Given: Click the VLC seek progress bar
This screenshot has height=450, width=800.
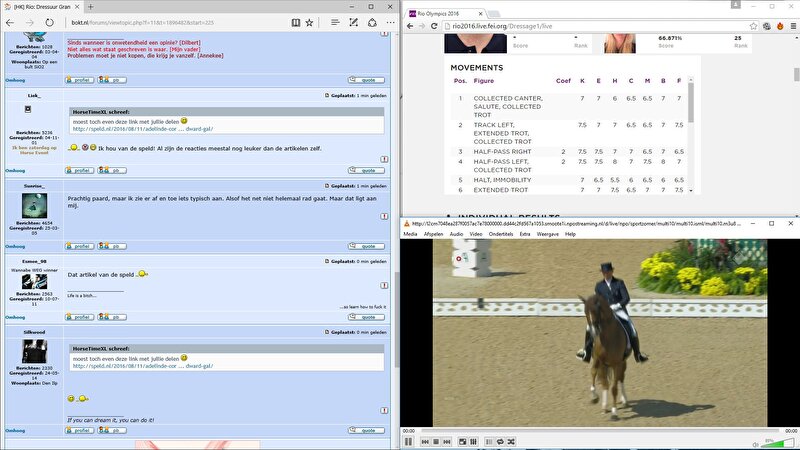Looking at the screenshot, I should [x=599, y=431].
